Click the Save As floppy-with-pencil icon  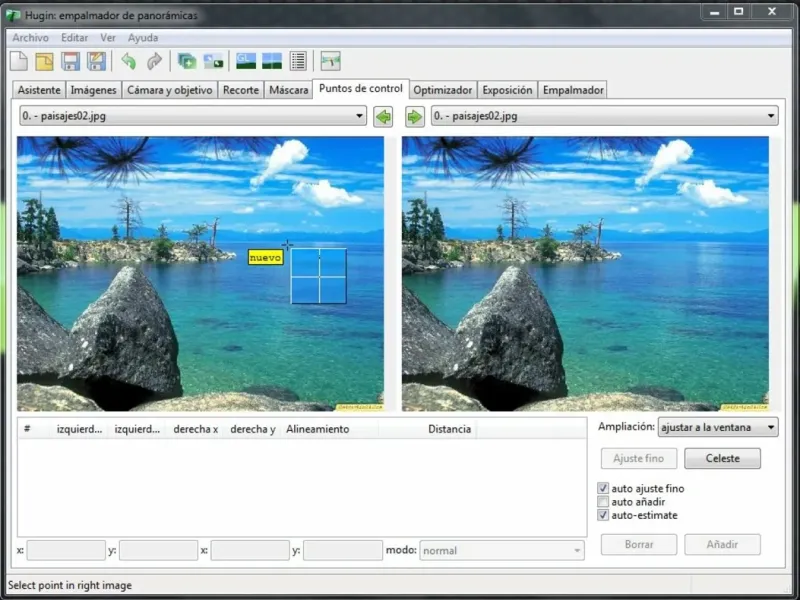96,61
